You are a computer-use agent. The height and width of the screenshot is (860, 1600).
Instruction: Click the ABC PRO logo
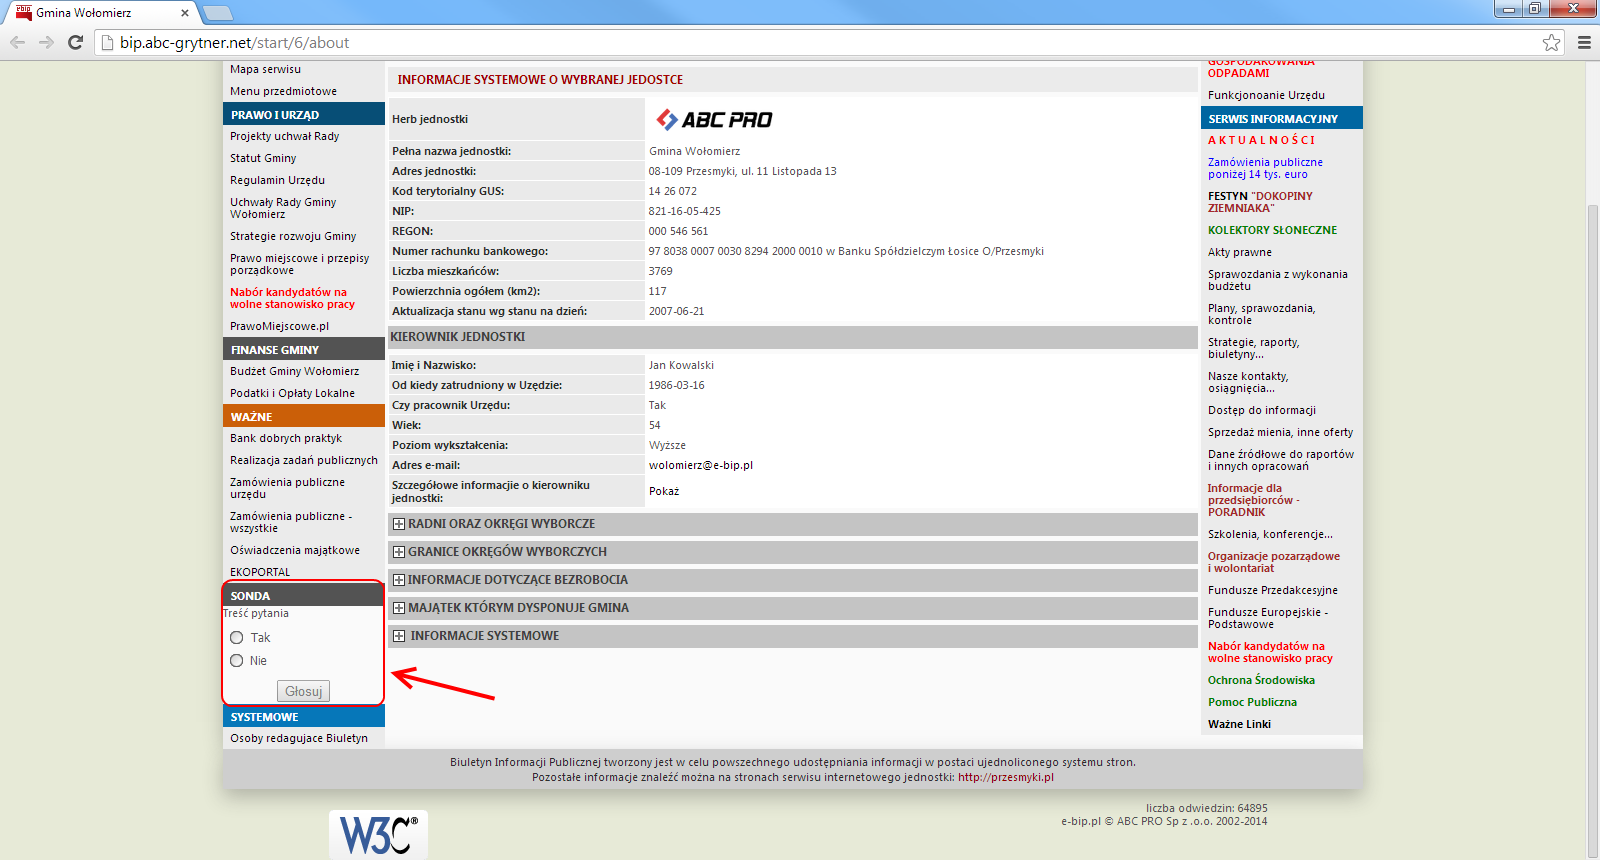[714, 120]
